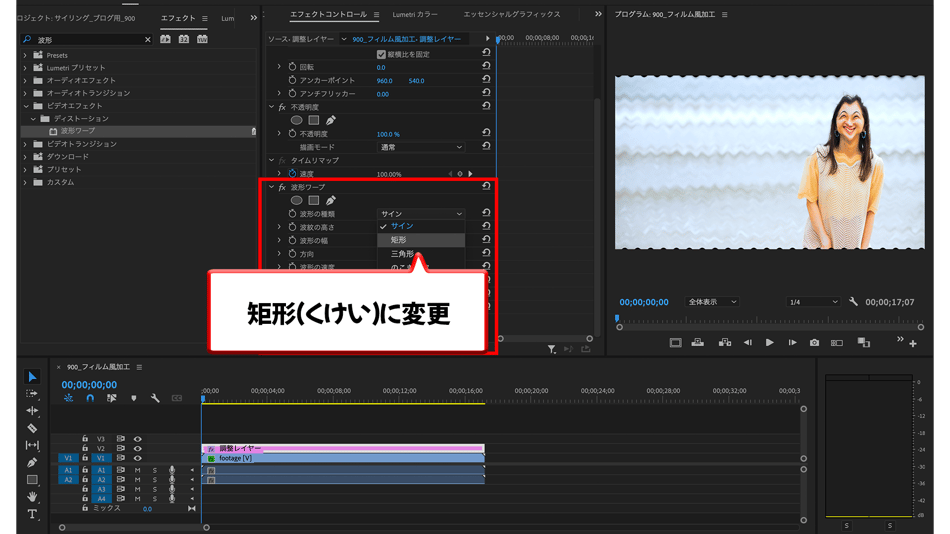950x534 pixels.
Task: Click the filter properties funnel icon
Action: 551,349
